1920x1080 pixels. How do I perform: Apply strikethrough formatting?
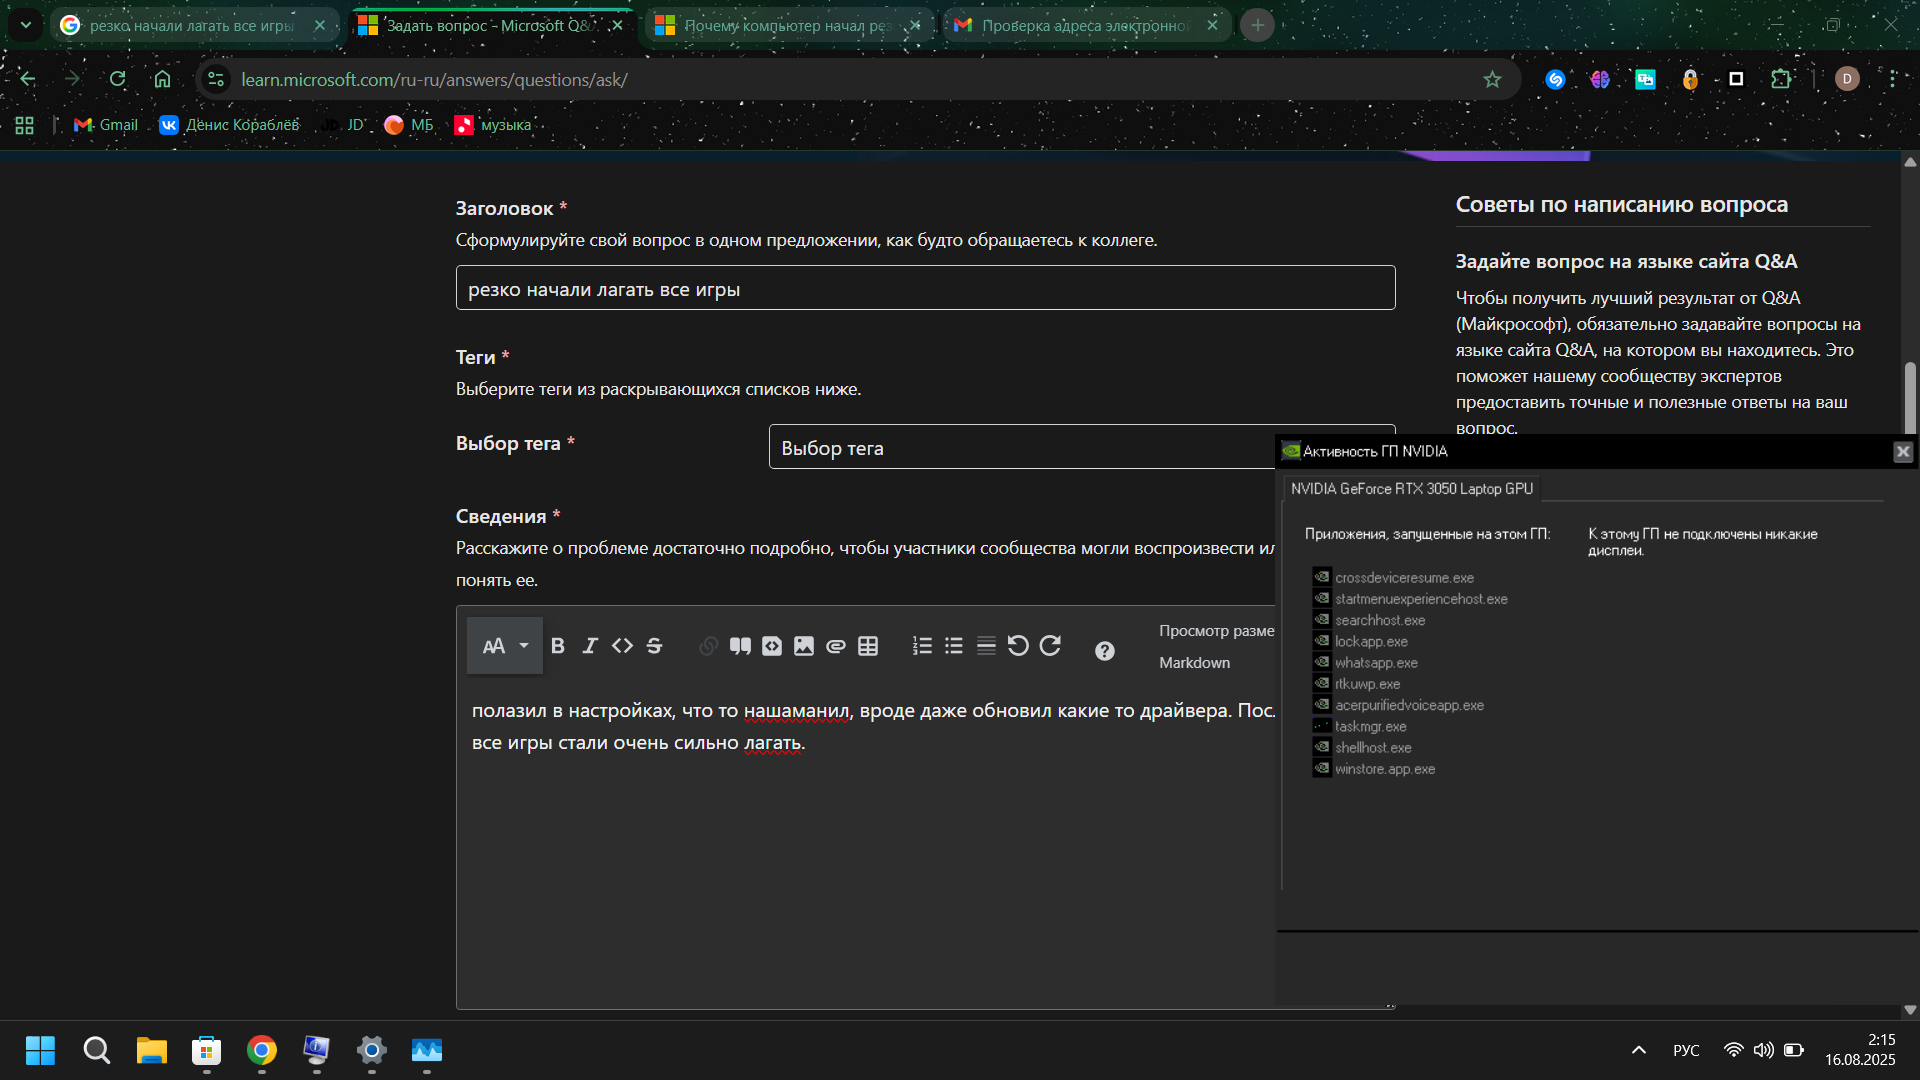654,646
